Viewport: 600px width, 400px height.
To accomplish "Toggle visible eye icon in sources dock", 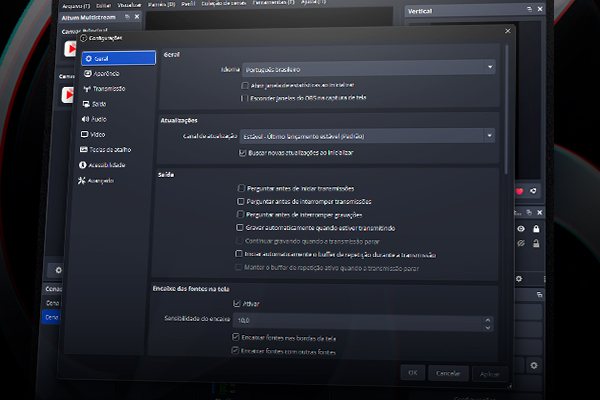I will coord(521,229).
